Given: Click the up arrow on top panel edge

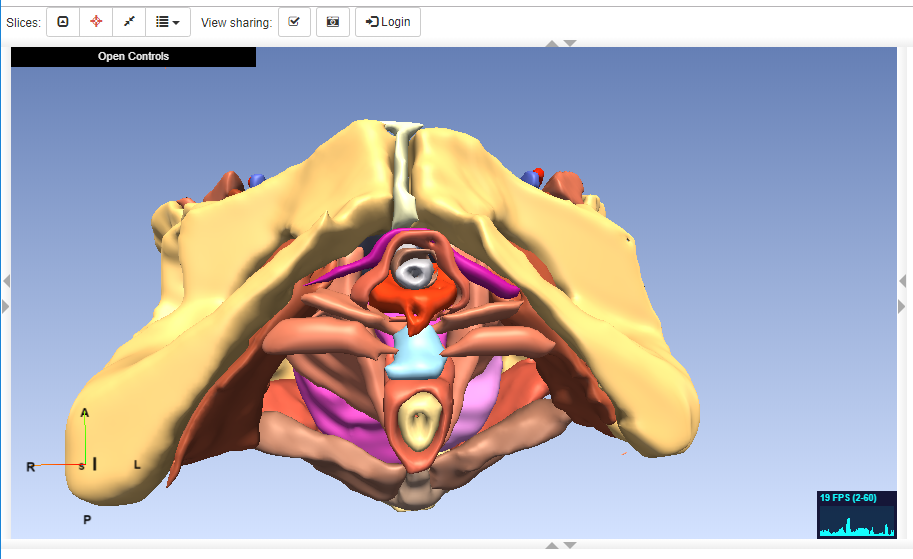Looking at the screenshot, I should click(550, 43).
